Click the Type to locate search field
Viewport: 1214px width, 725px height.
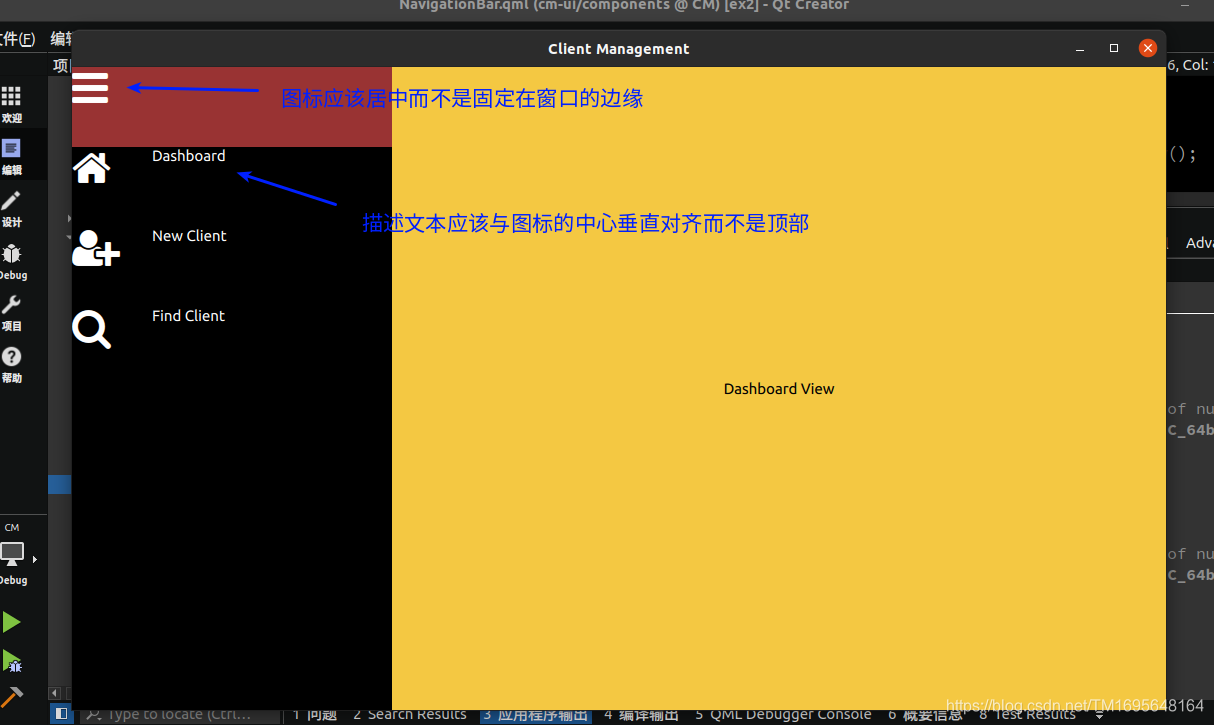pos(180,714)
